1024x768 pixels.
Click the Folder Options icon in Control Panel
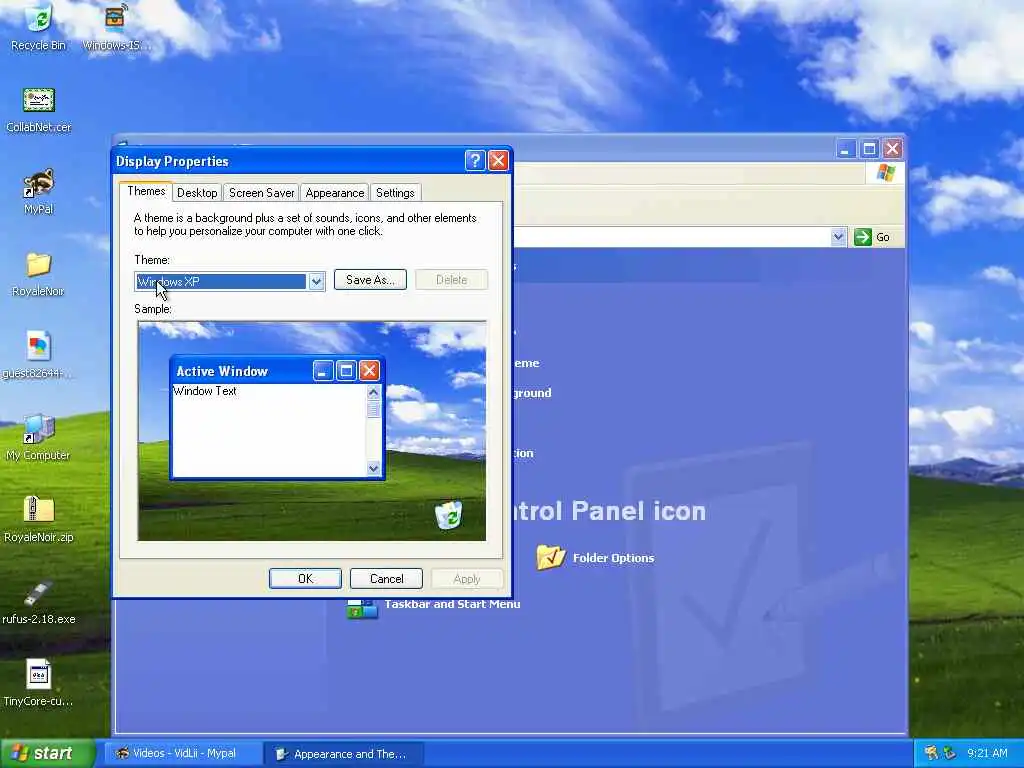(x=551, y=558)
